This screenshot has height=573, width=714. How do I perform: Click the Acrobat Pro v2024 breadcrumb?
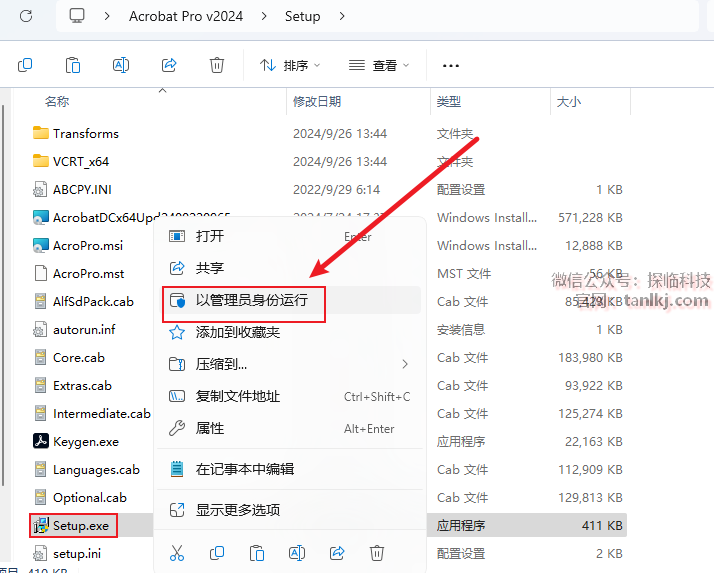[x=186, y=16]
